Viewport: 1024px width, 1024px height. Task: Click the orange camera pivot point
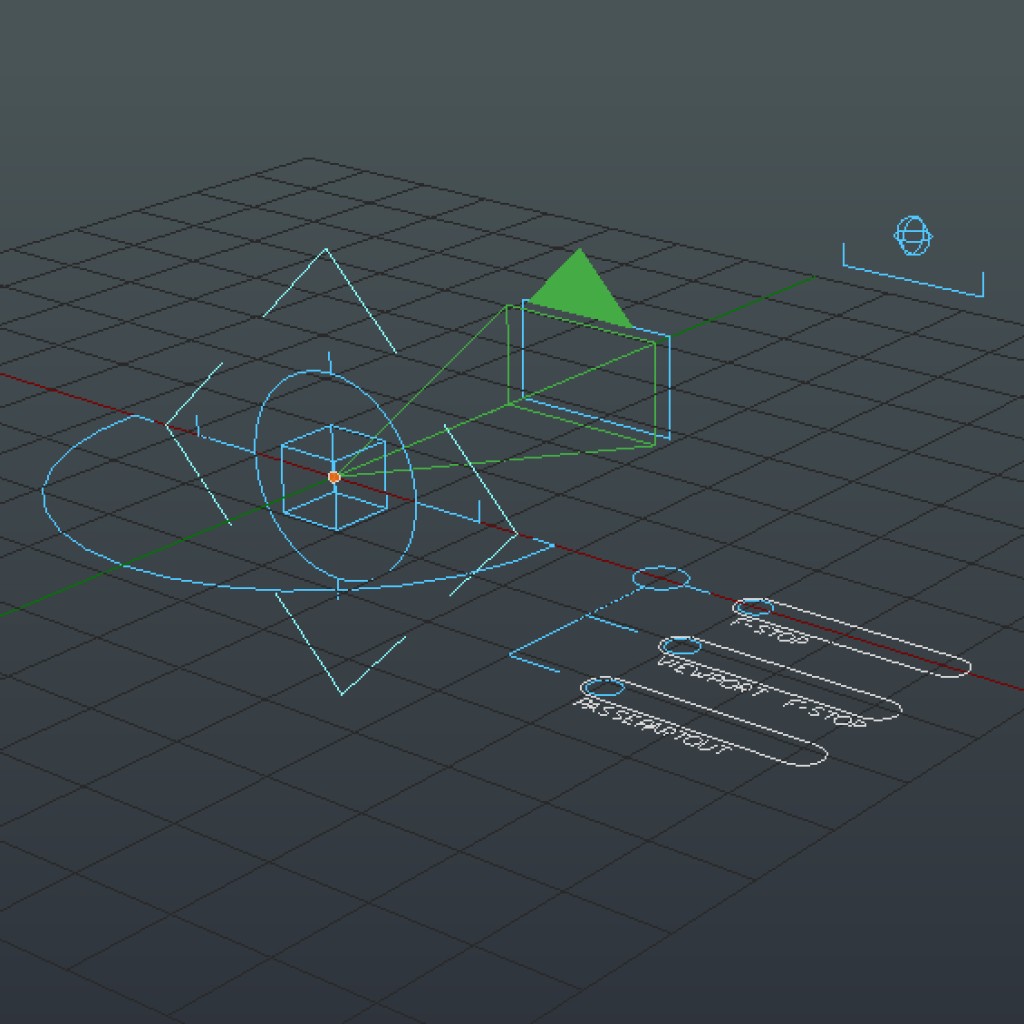[x=333, y=477]
